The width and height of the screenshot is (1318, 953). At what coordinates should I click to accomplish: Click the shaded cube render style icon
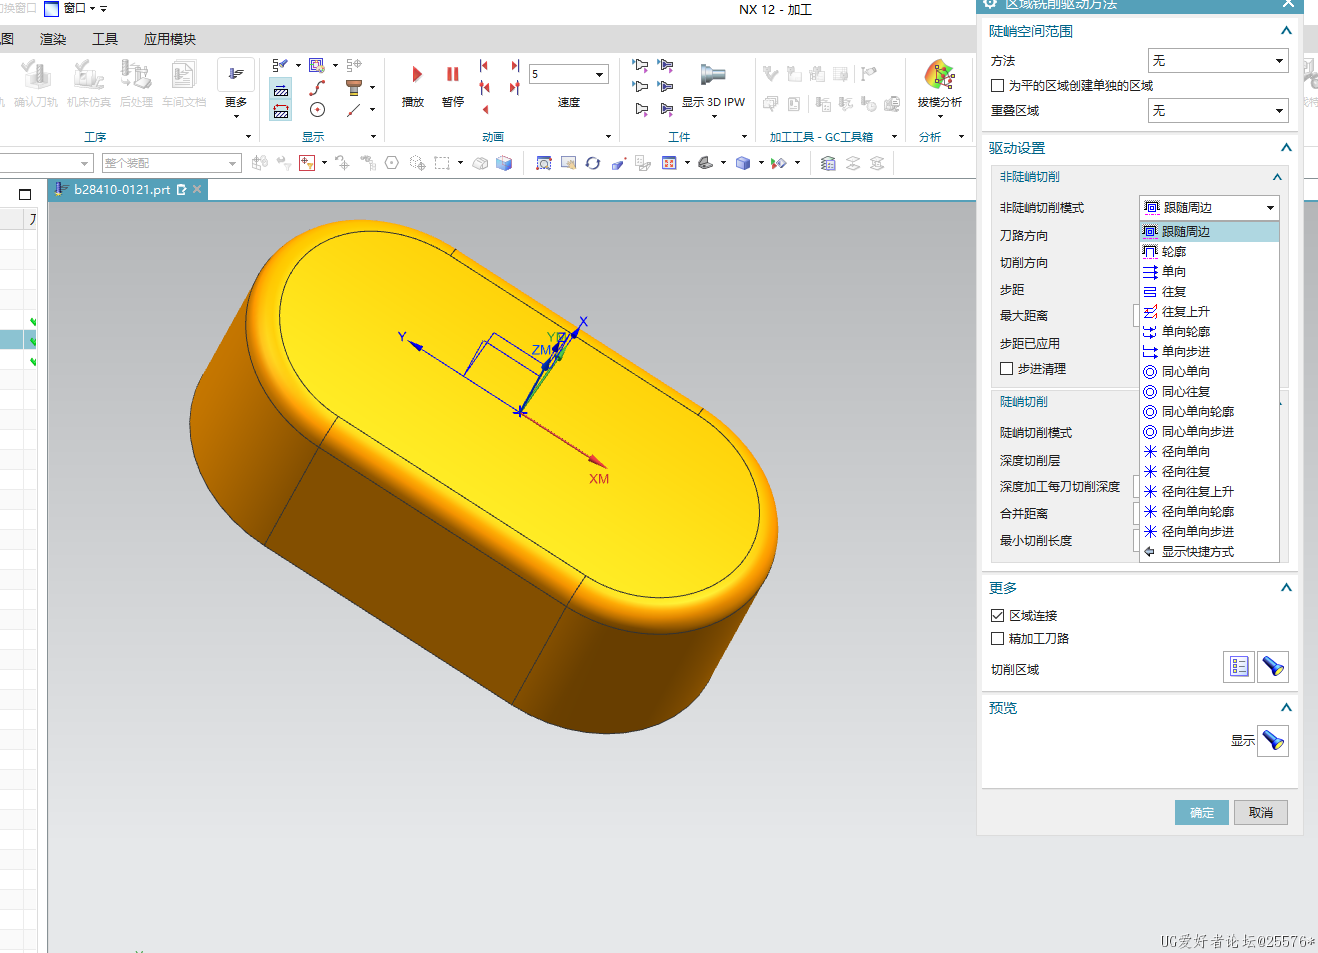click(504, 163)
